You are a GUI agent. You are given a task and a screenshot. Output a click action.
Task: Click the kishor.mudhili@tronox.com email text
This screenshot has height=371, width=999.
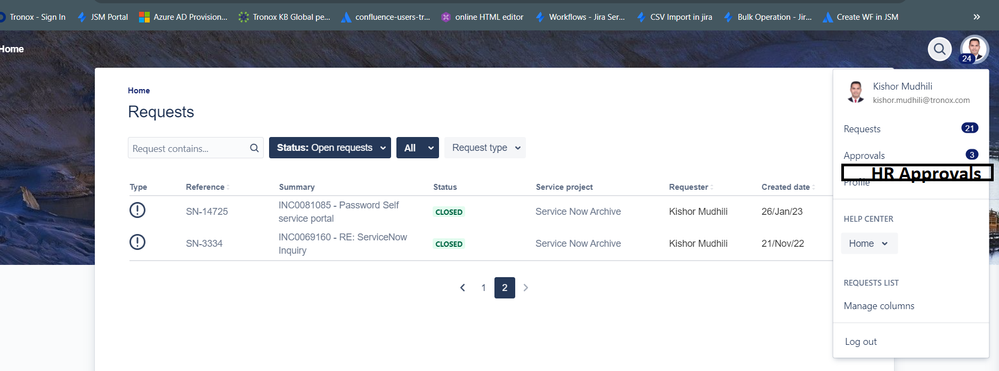921,100
